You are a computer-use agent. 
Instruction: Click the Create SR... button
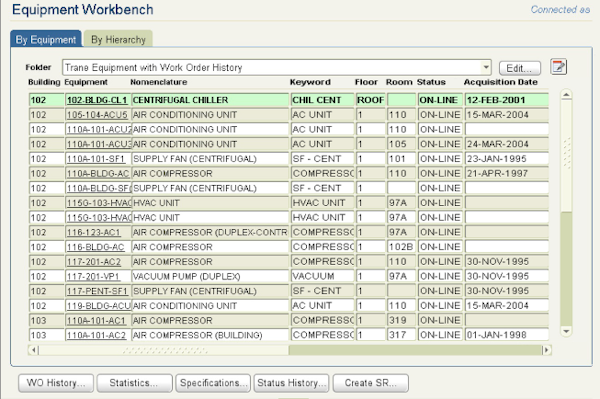tap(370, 383)
